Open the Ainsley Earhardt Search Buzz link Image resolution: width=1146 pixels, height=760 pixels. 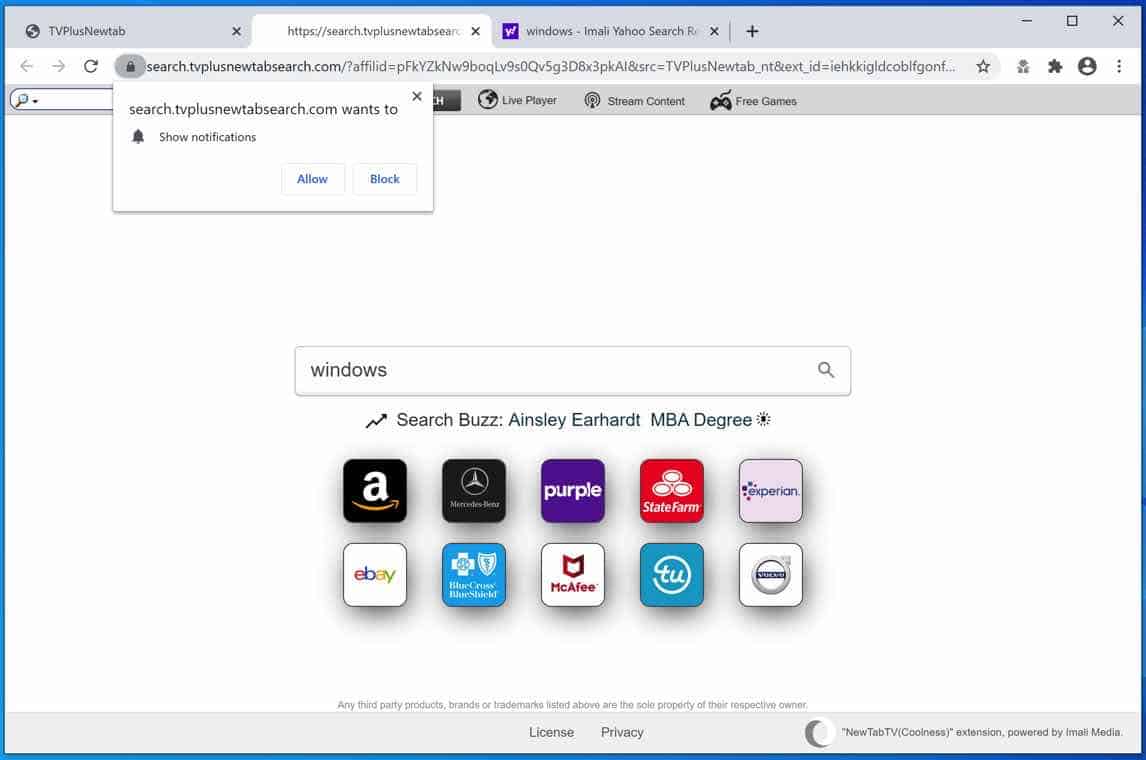[x=574, y=420]
